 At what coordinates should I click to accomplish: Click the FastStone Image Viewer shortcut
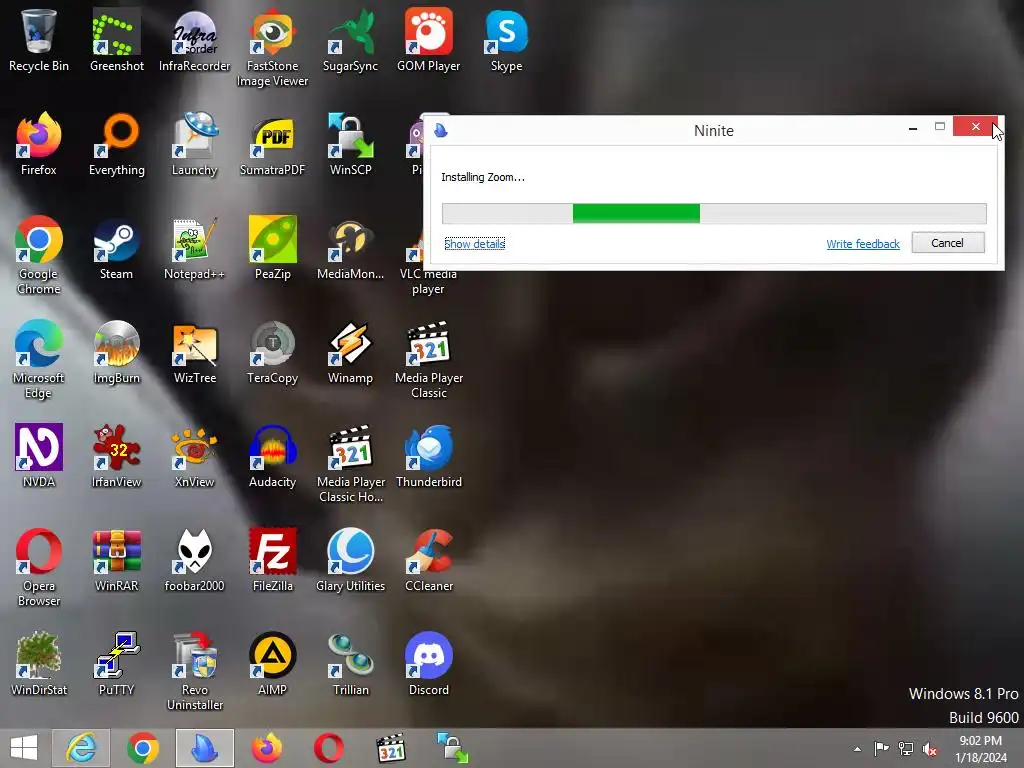pyautogui.click(x=272, y=48)
